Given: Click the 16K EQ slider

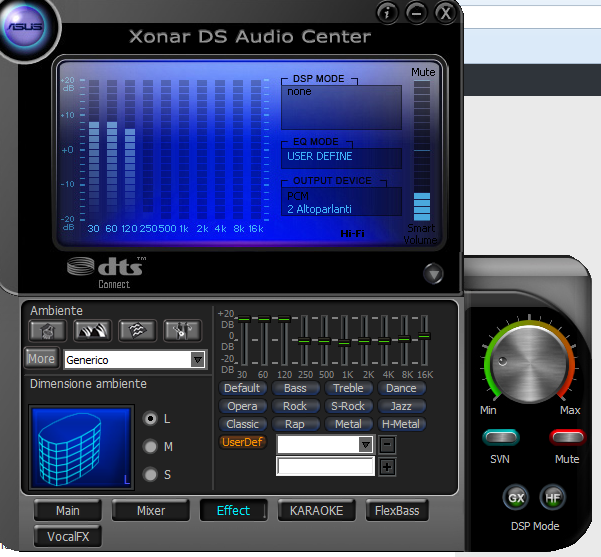Looking at the screenshot, I should [424, 336].
